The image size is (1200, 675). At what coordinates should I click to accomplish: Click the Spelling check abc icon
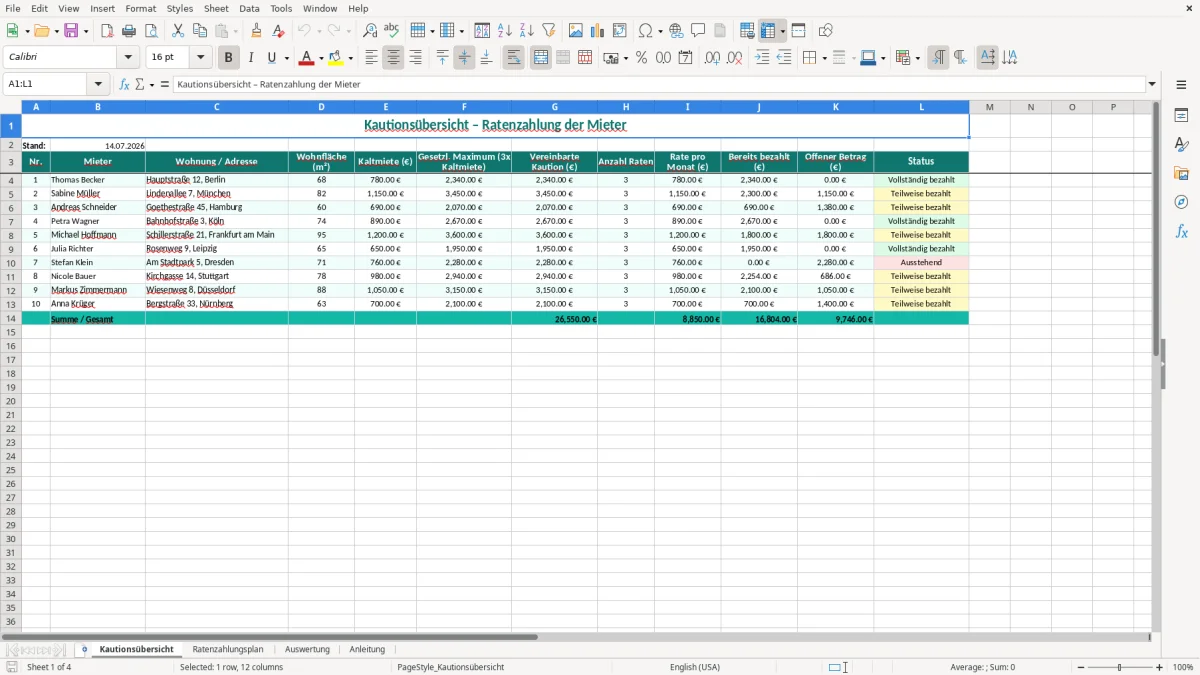[392, 31]
